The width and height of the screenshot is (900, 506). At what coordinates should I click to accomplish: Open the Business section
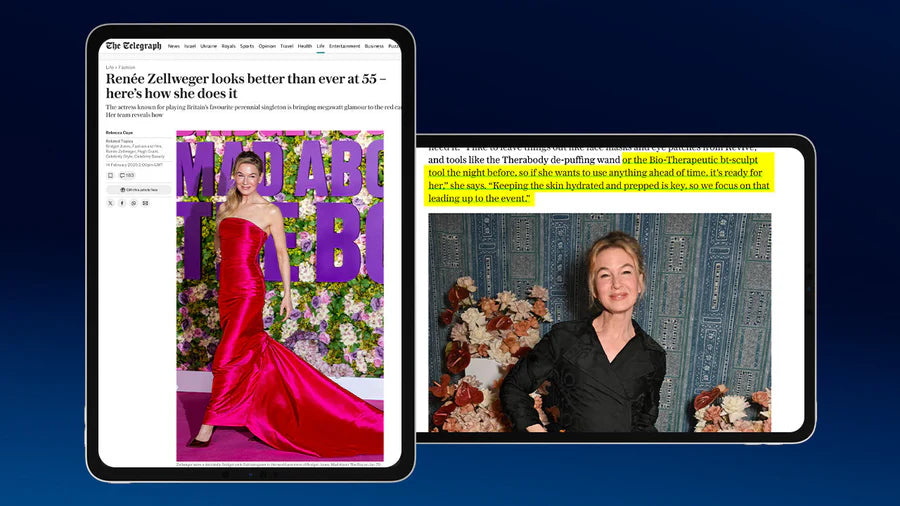pyautogui.click(x=374, y=46)
